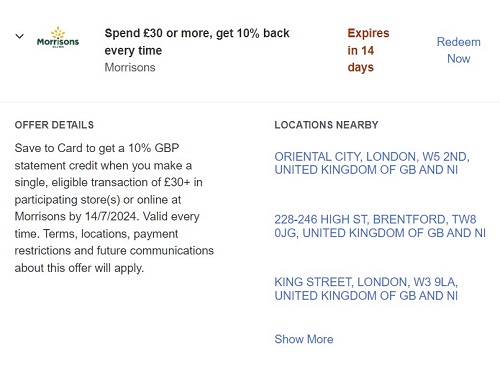Screen dimensions: 500x365
Task: Click 'participating store(s)' in the offer terms
Action: click(x=67, y=200)
